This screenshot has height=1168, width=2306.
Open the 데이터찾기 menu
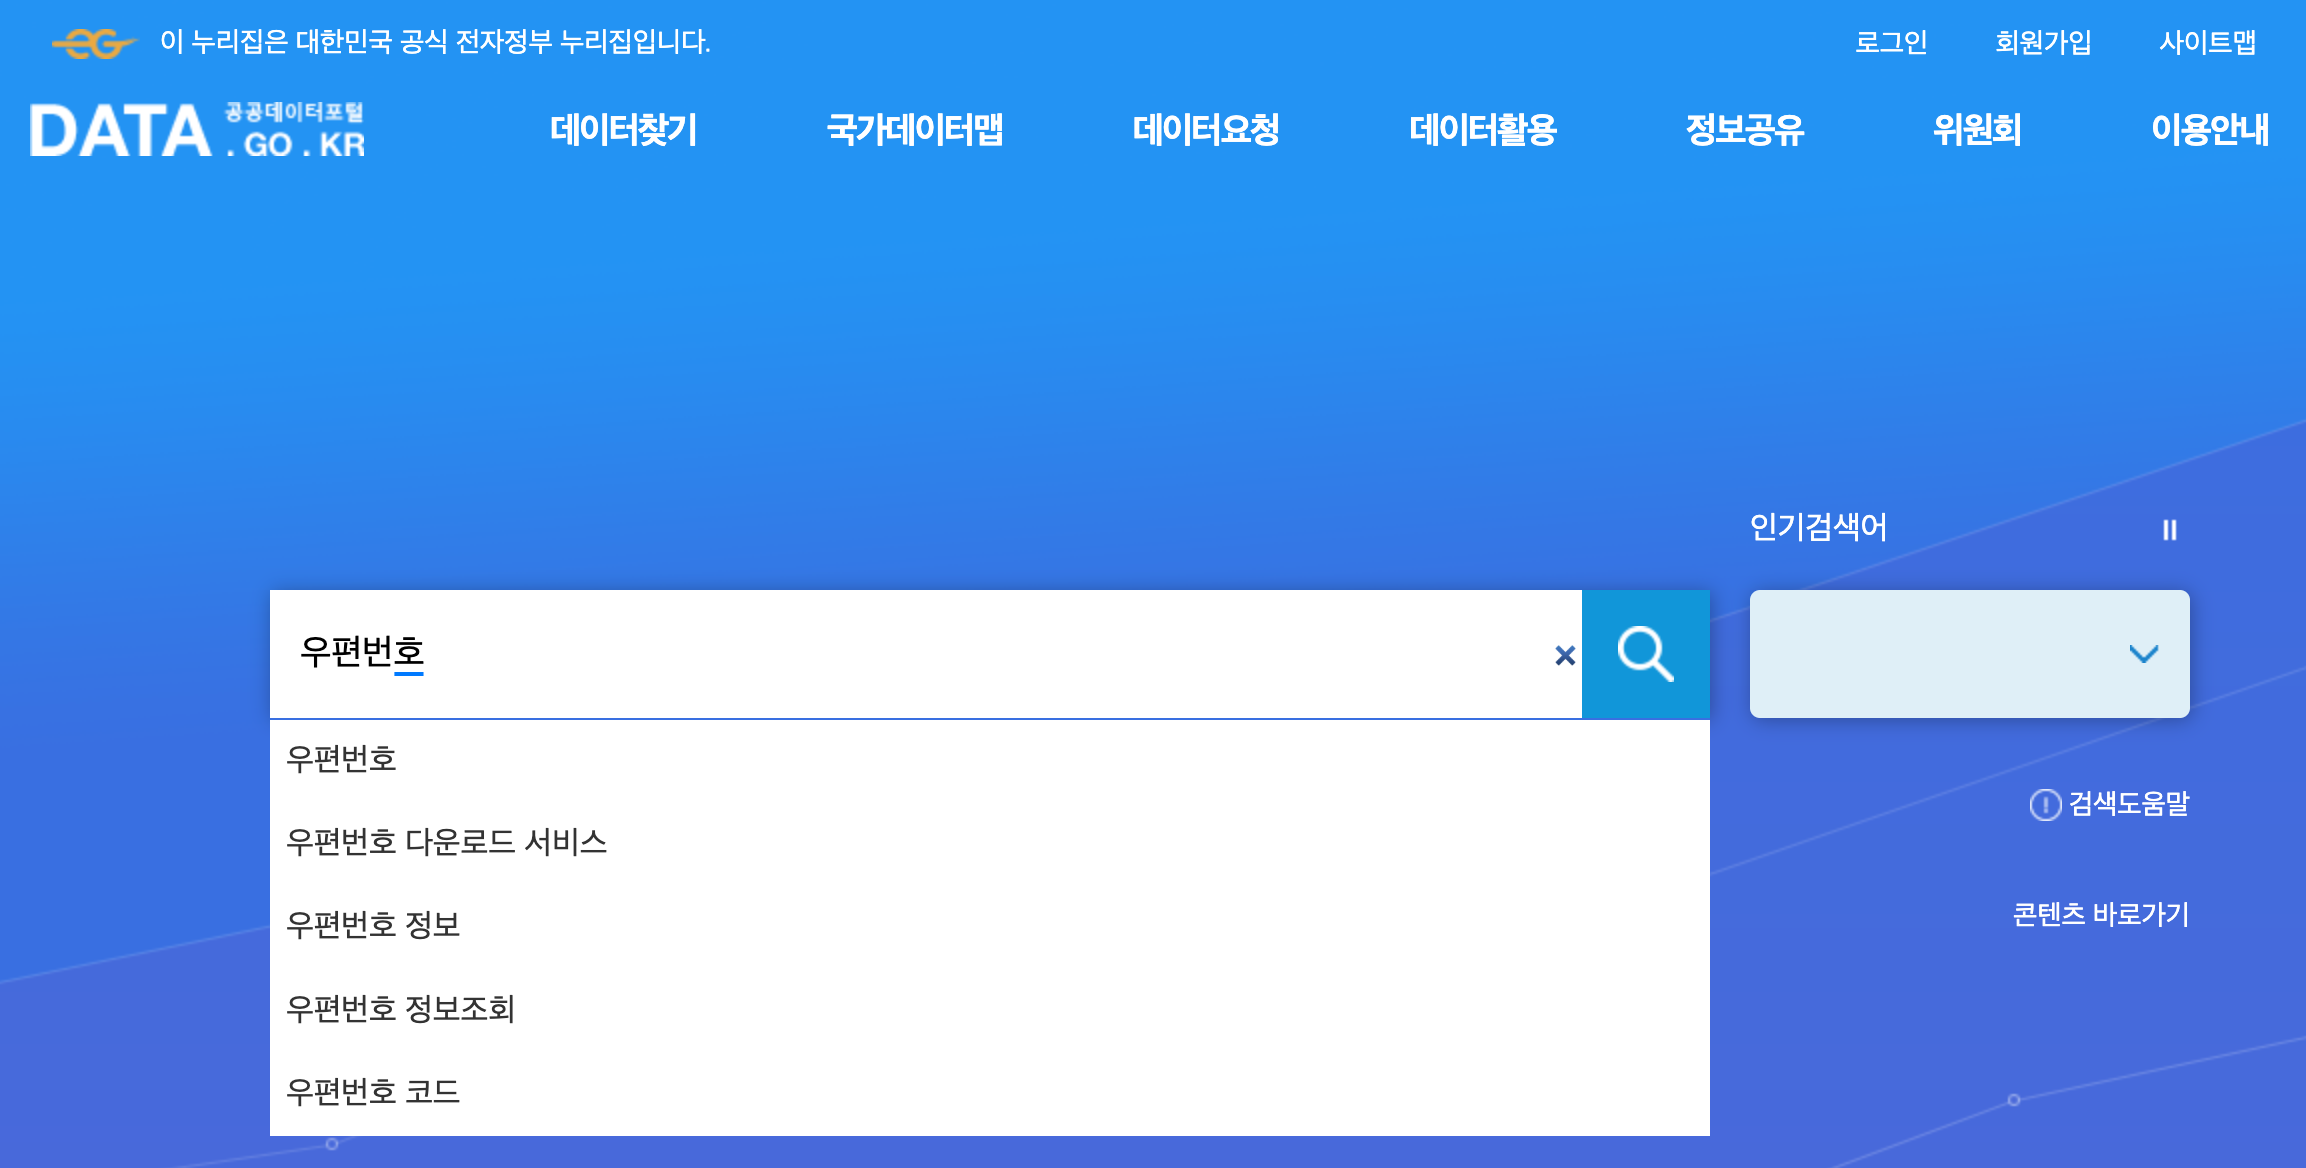[x=623, y=130]
